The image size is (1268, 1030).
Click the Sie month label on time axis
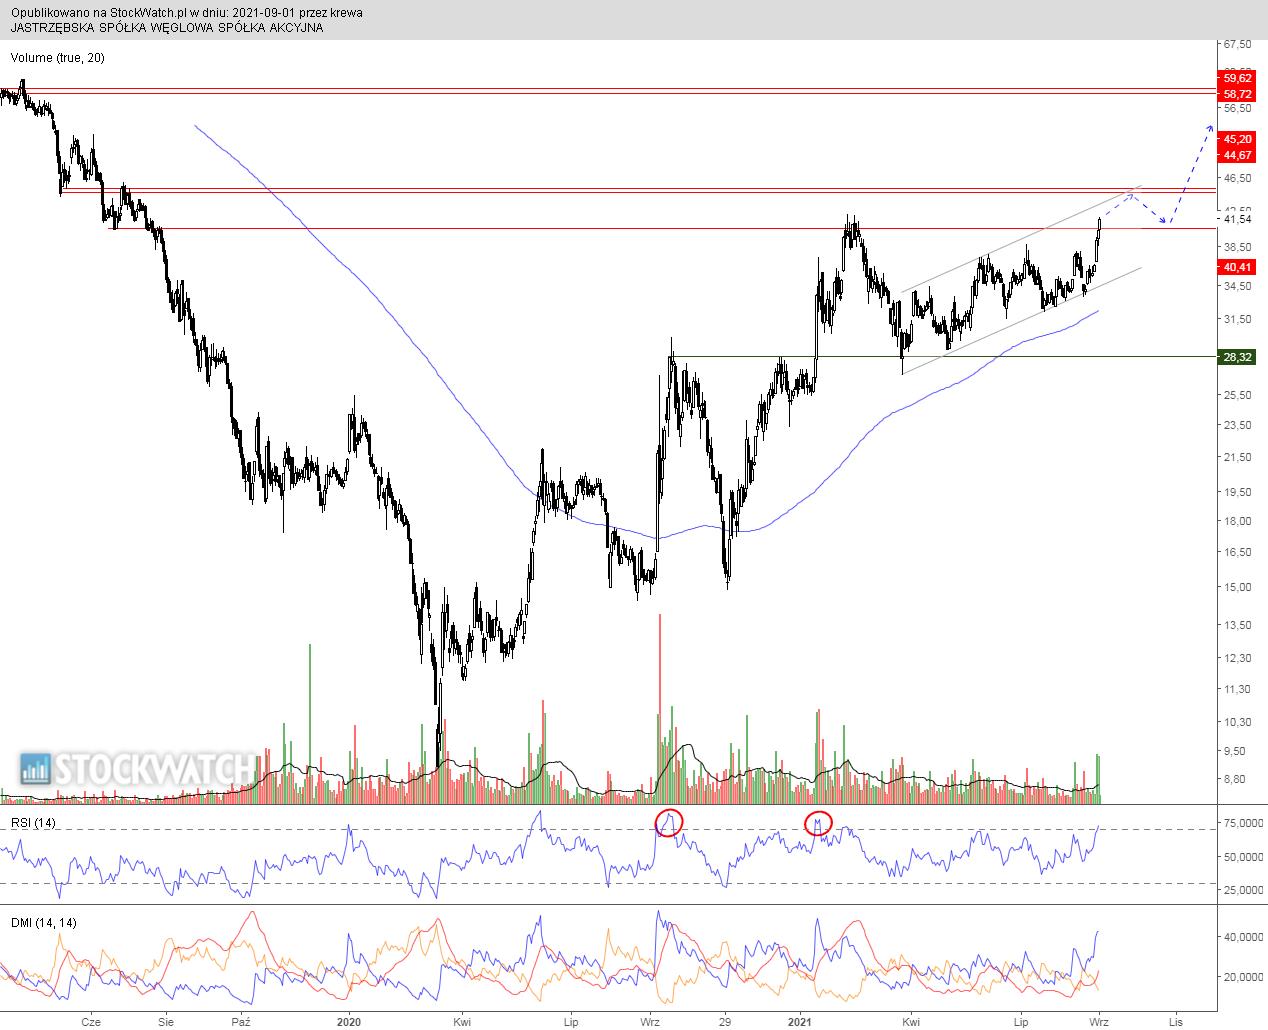pos(164,1022)
